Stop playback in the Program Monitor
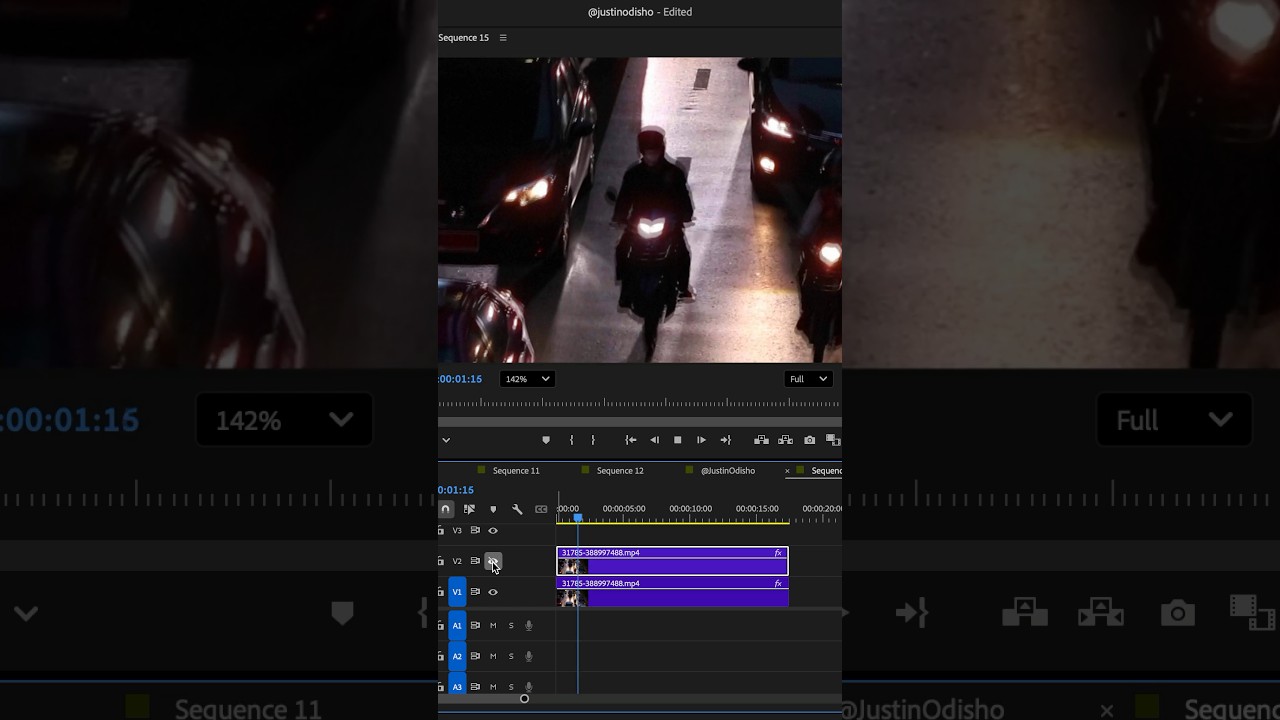Screen dimensions: 1280x720 (678, 440)
